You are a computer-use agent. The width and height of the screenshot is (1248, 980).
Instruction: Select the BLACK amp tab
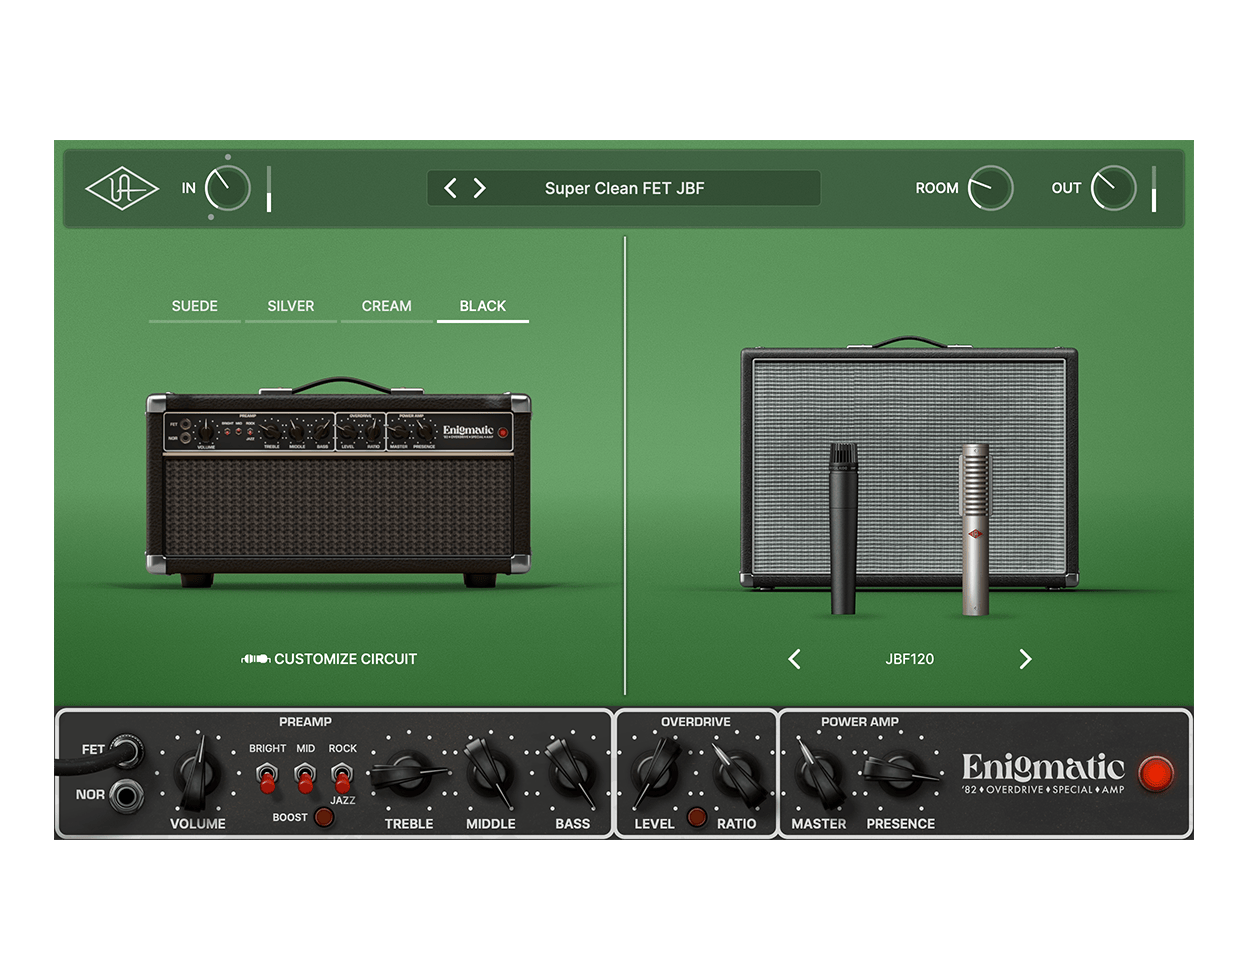[x=483, y=306]
